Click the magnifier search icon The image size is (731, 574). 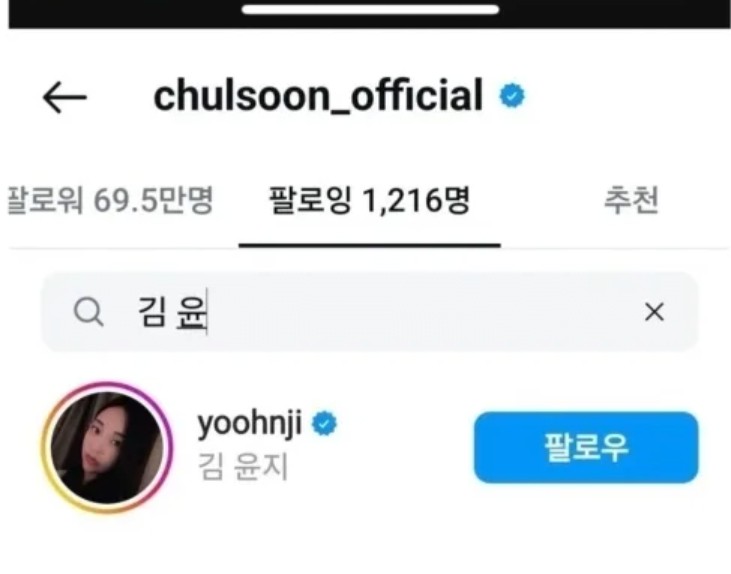[x=89, y=311]
